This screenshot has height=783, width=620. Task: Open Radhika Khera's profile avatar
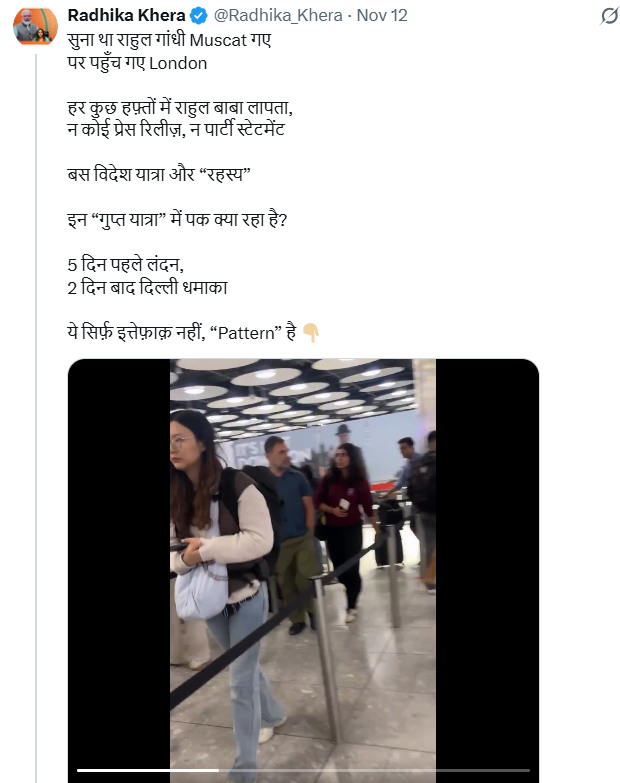35,24
